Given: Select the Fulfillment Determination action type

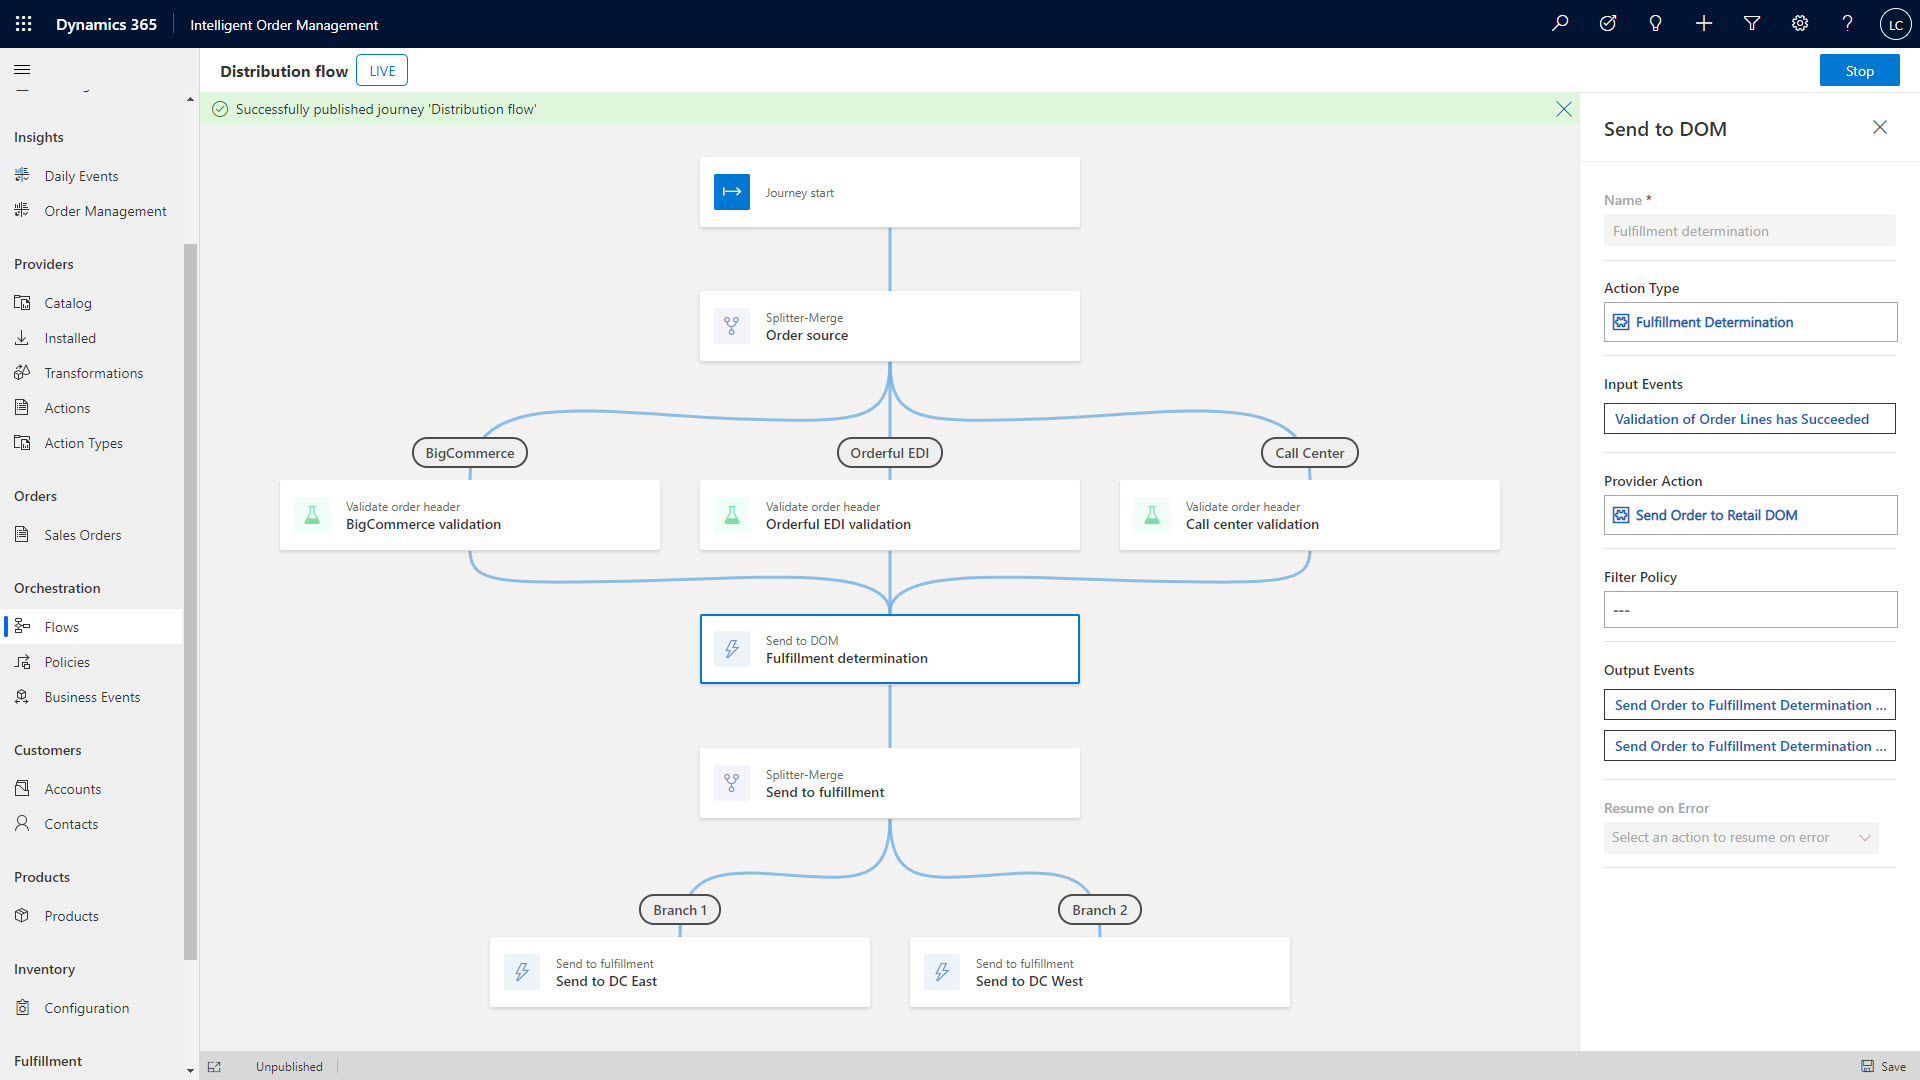Looking at the screenshot, I should 1750,322.
